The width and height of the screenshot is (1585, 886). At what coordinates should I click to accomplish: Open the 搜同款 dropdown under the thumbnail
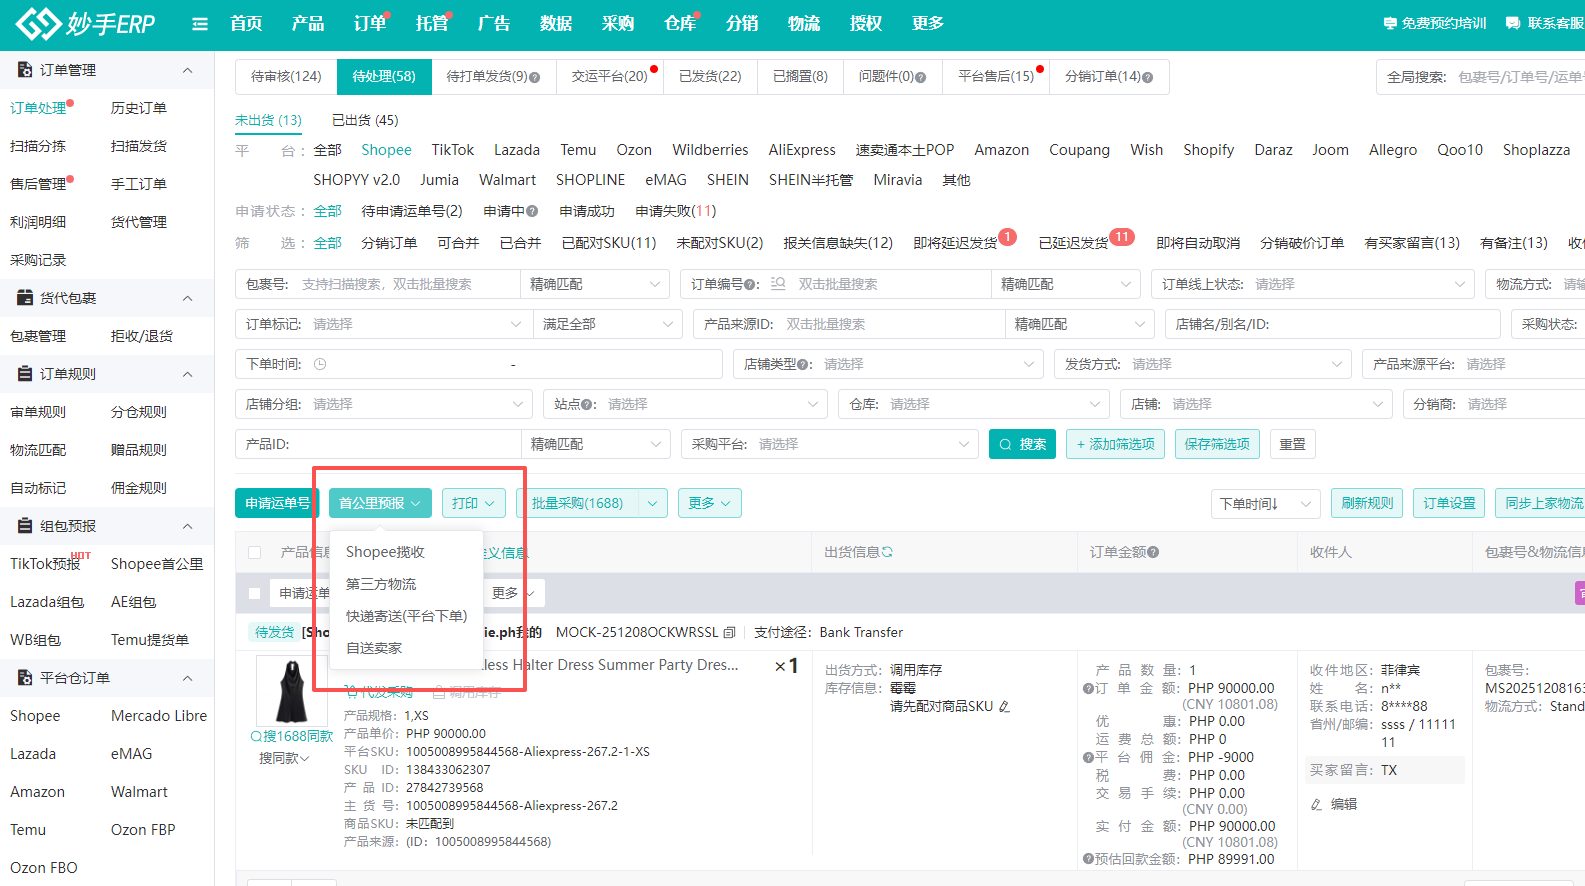[x=284, y=758]
